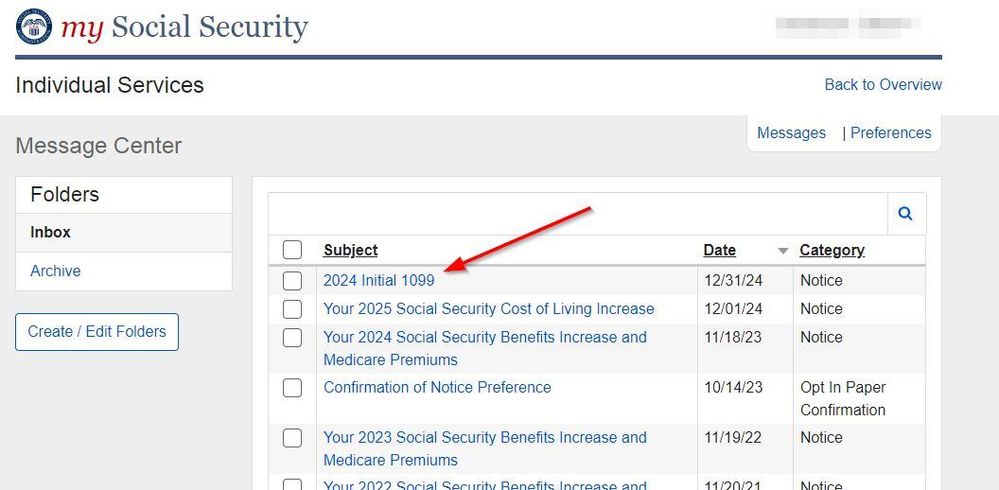
Task: Sort messages by Subject column
Action: tap(350, 250)
